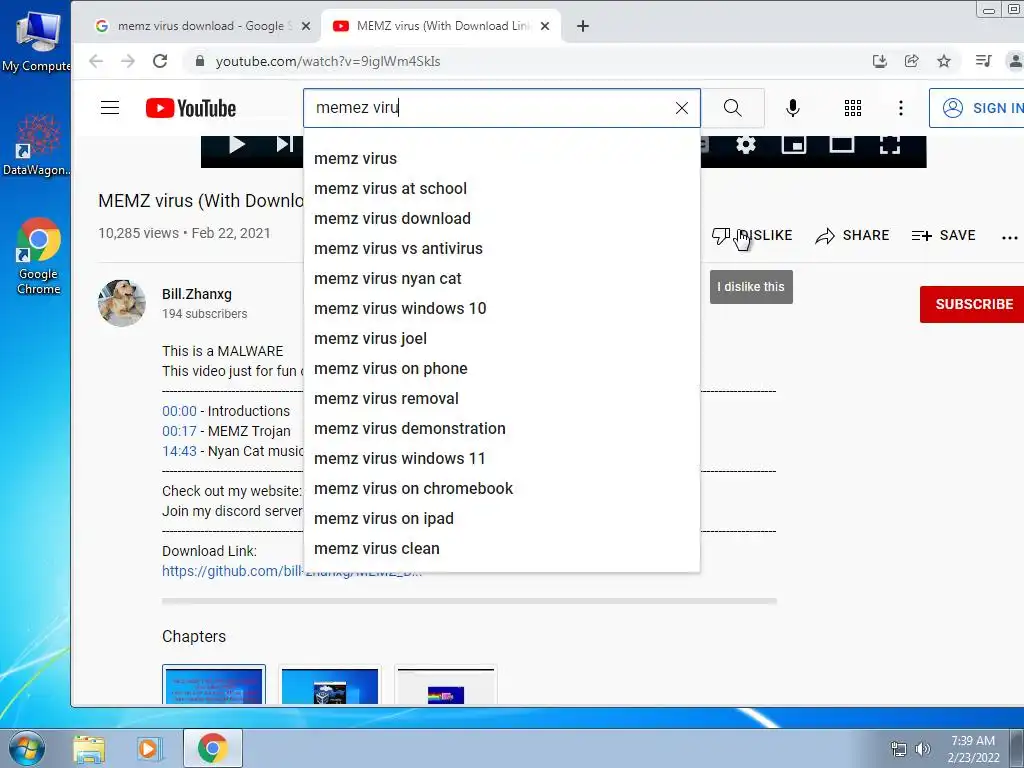1024x768 pixels.
Task: Select the first chapter thumbnail
Action: tap(214, 684)
